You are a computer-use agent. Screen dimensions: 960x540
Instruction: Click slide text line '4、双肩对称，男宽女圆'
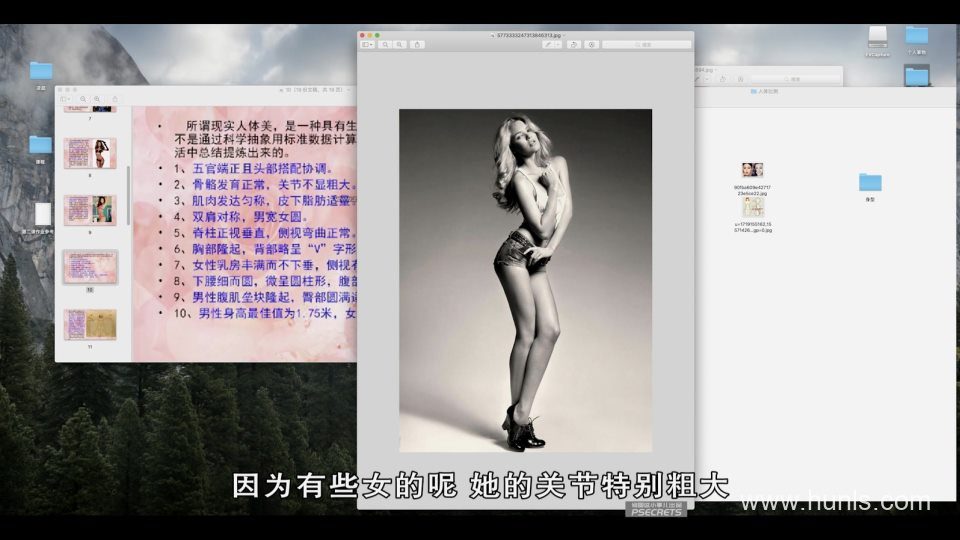point(241,217)
